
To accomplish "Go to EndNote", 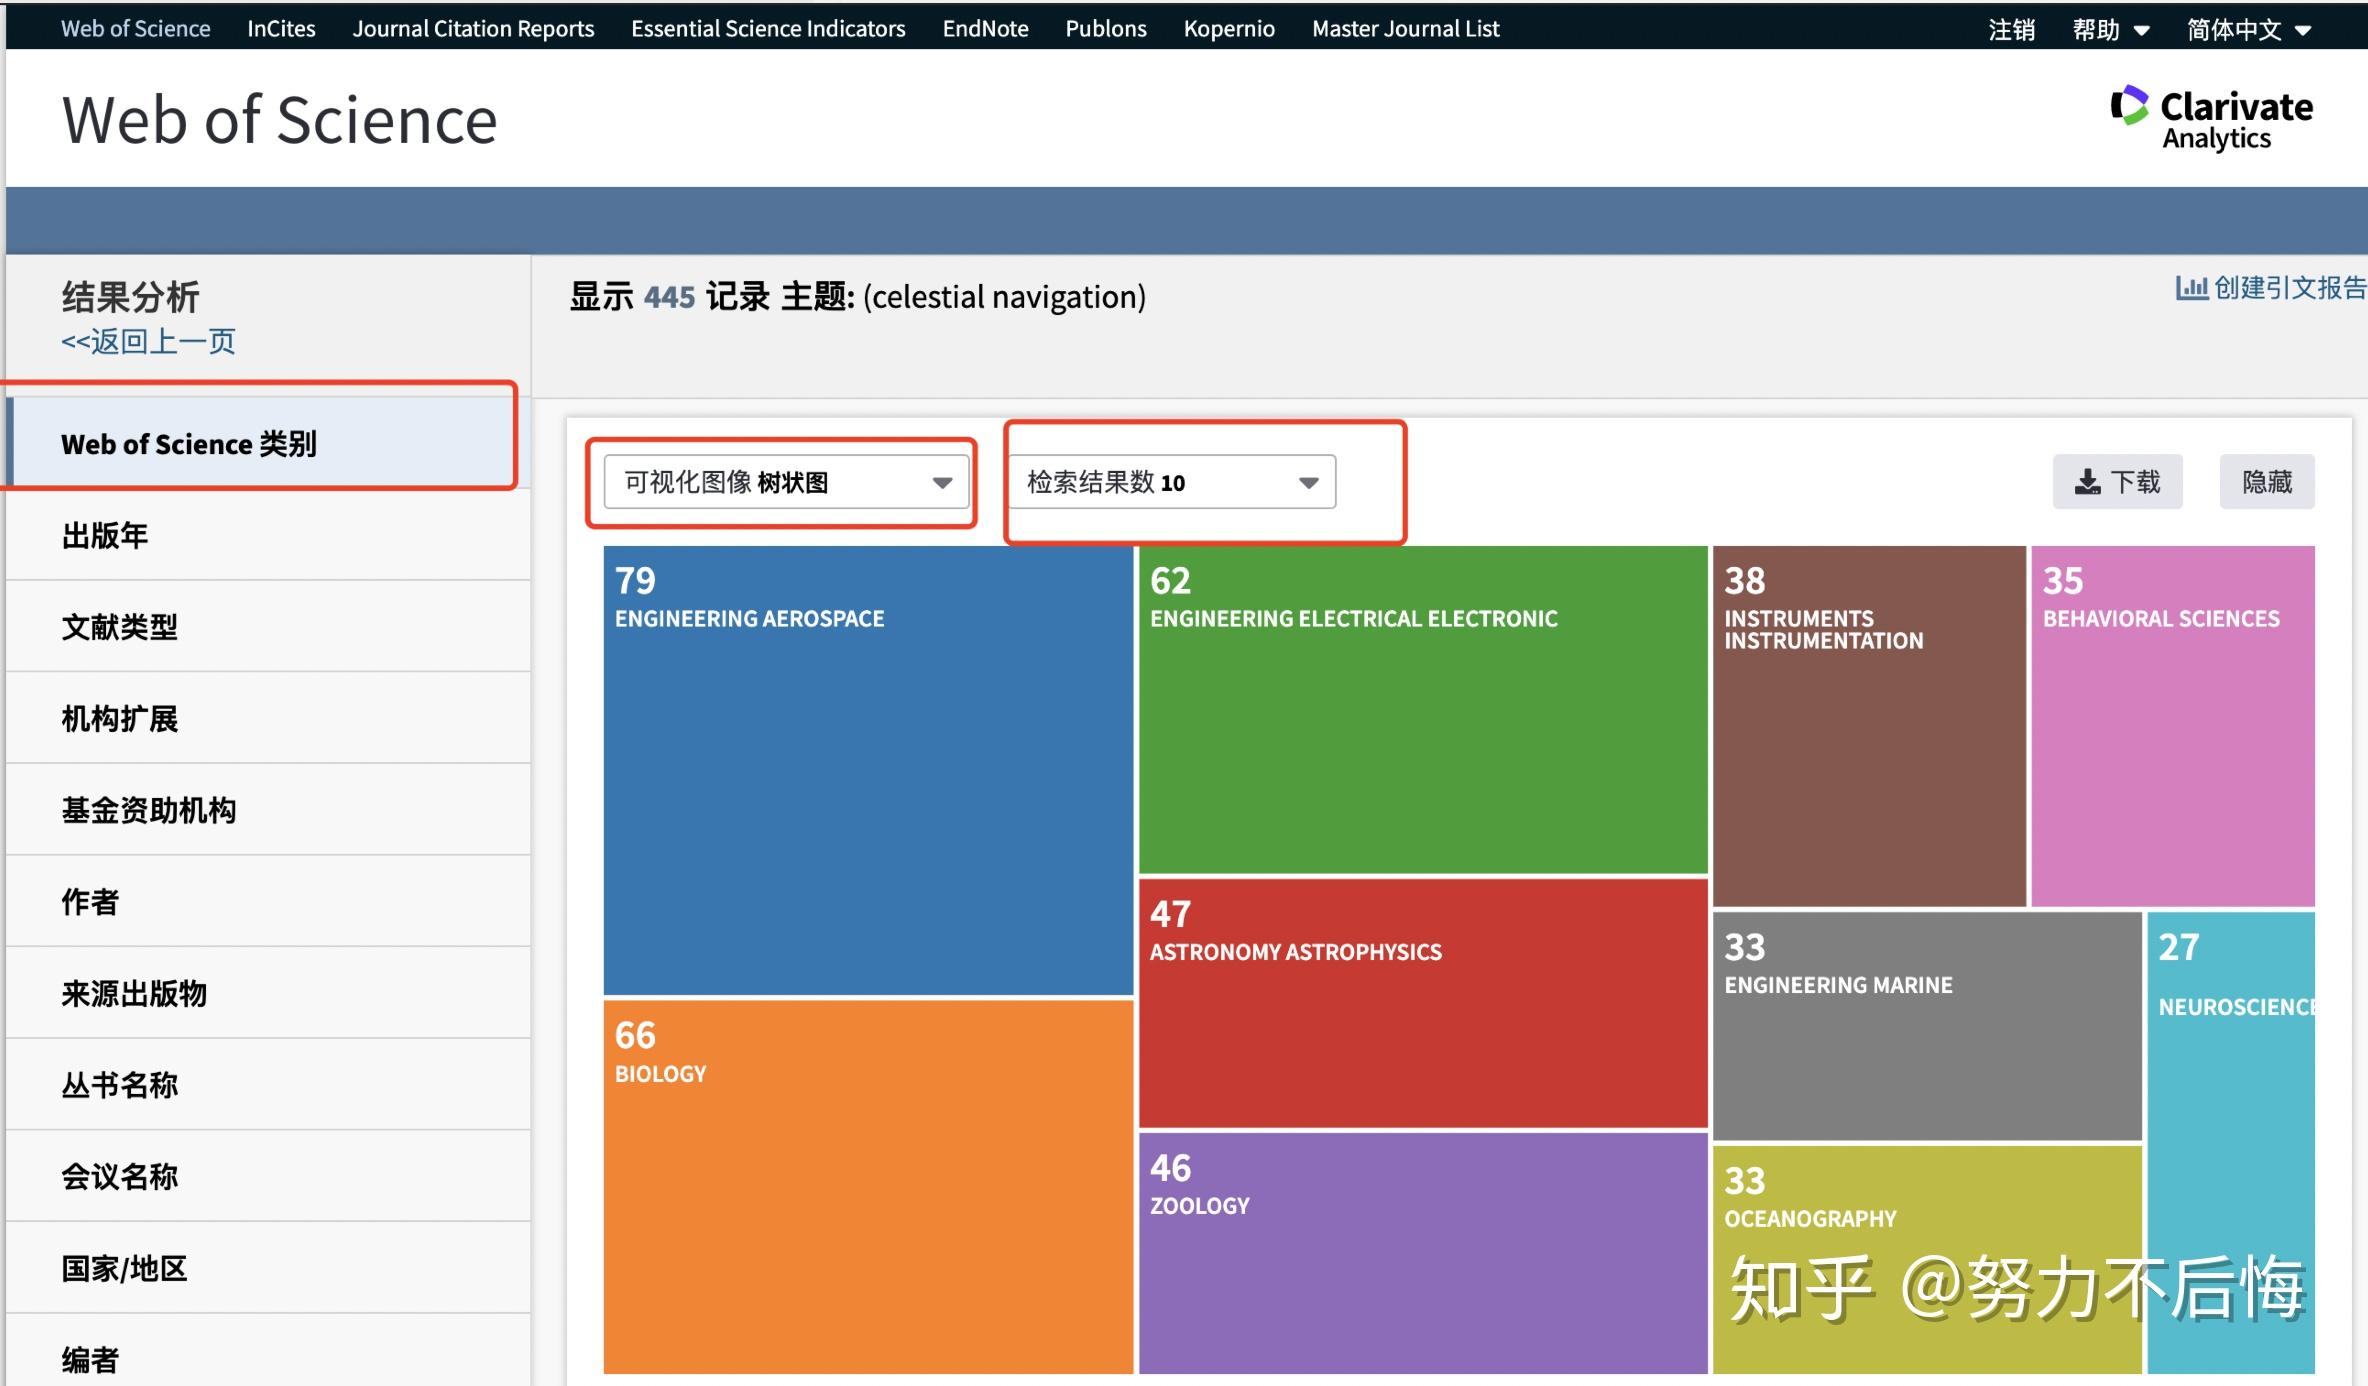I will [985, 29].
